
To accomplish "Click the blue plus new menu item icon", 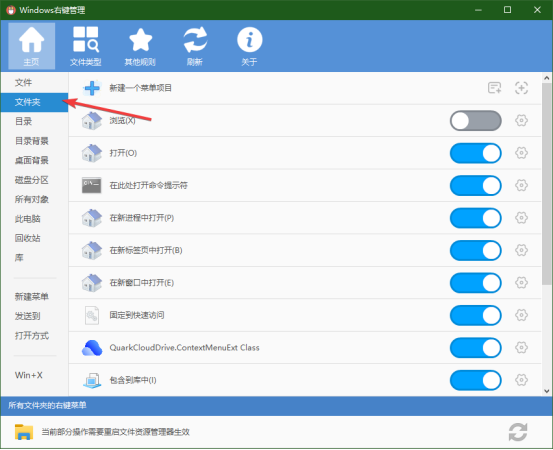I will pyautogui.click(x=92, y=88).
